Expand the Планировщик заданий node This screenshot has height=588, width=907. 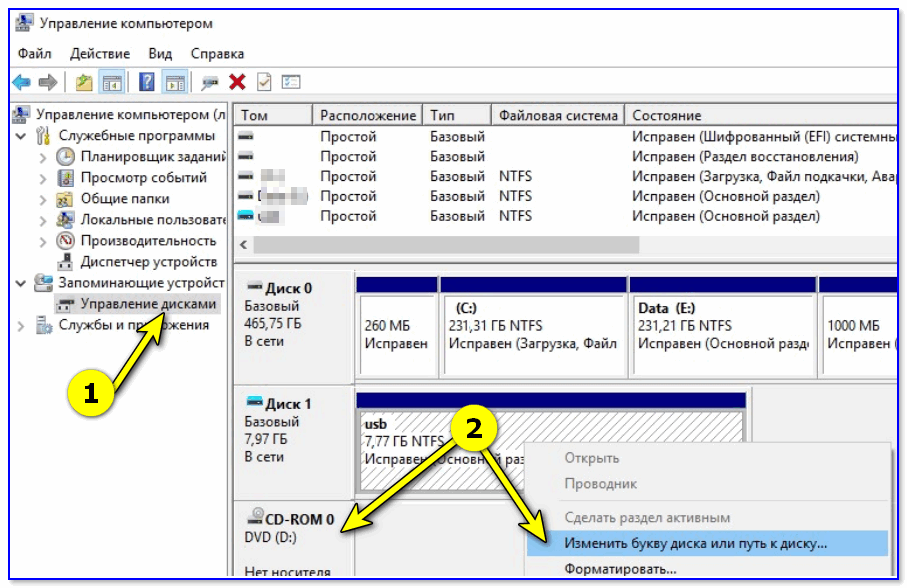click(x=43, y=157)
